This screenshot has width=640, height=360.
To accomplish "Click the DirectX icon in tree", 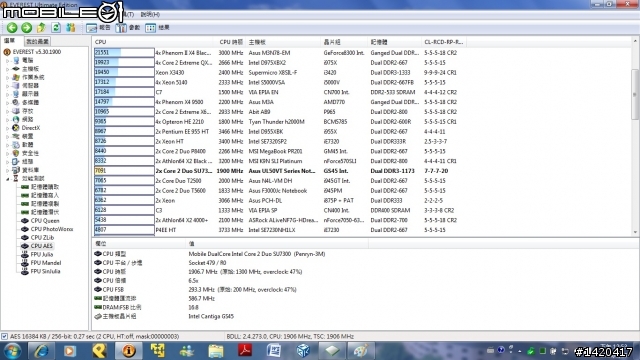I will tap(16, 128).
